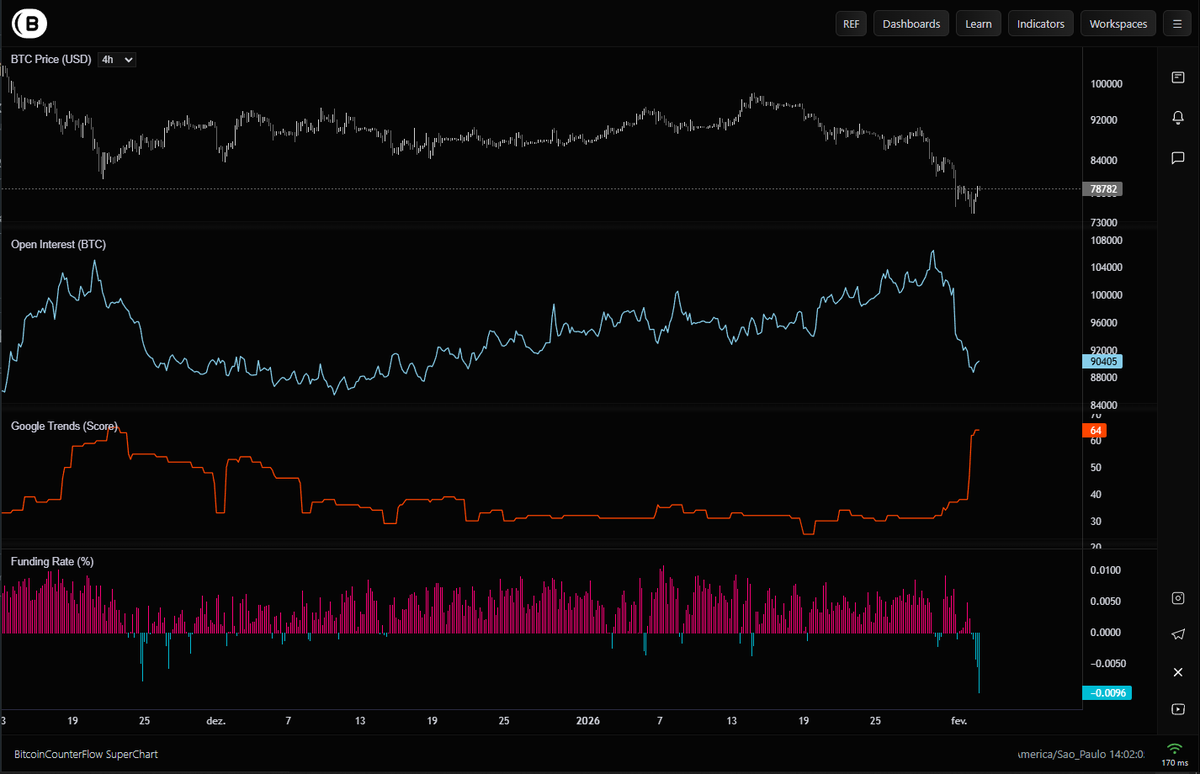This screenshot has width=1200, height=774.
Task: Click the X icon in the right sidebar
Action: (1178, 671)
